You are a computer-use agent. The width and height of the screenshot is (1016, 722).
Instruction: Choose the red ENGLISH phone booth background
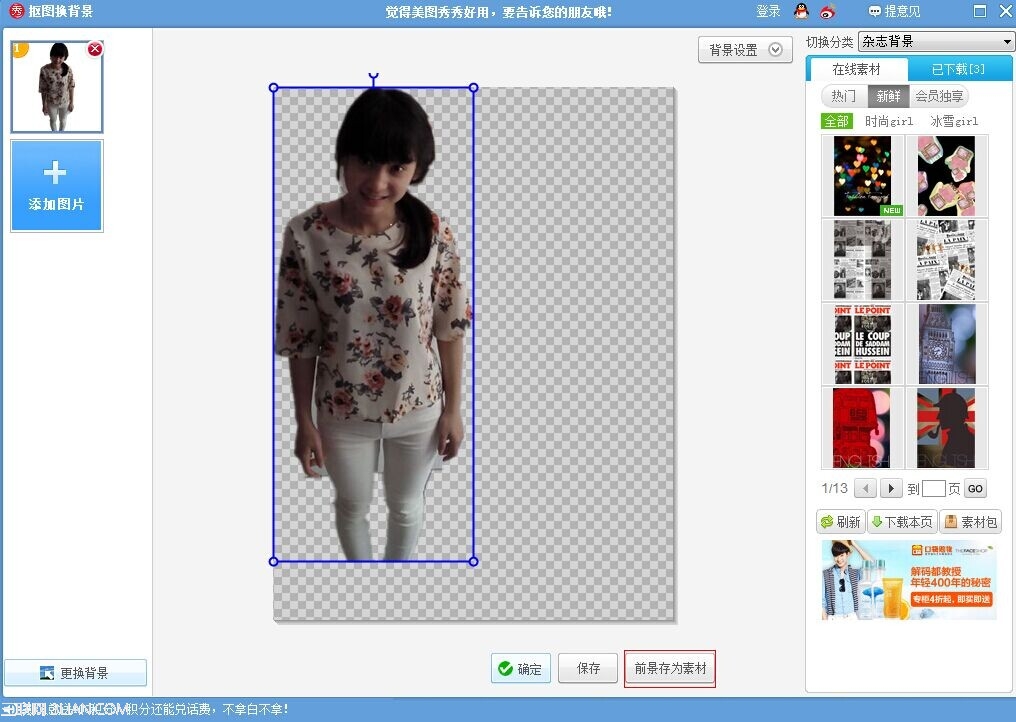862,428
